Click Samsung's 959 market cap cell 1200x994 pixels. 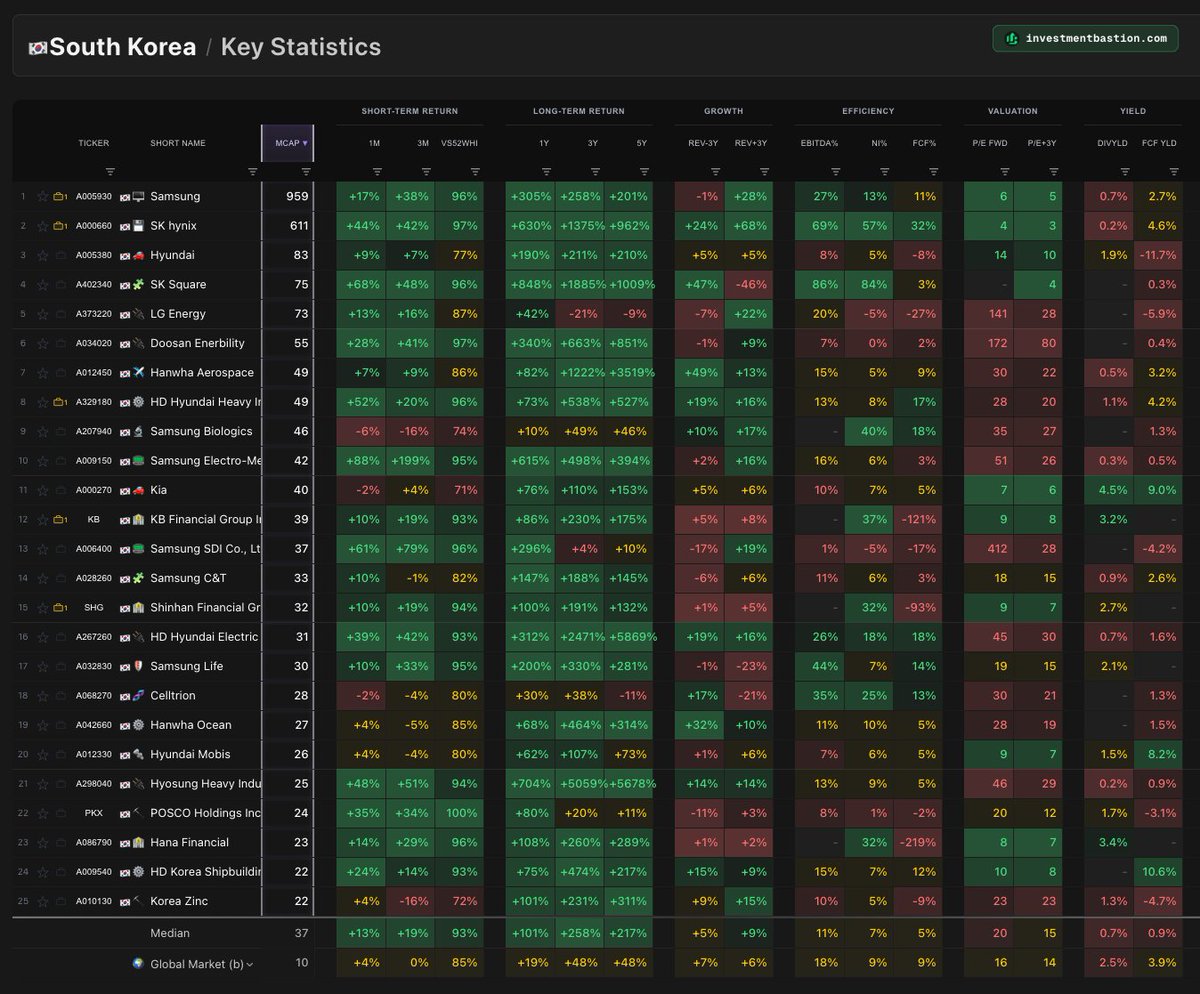click(288, 197)
